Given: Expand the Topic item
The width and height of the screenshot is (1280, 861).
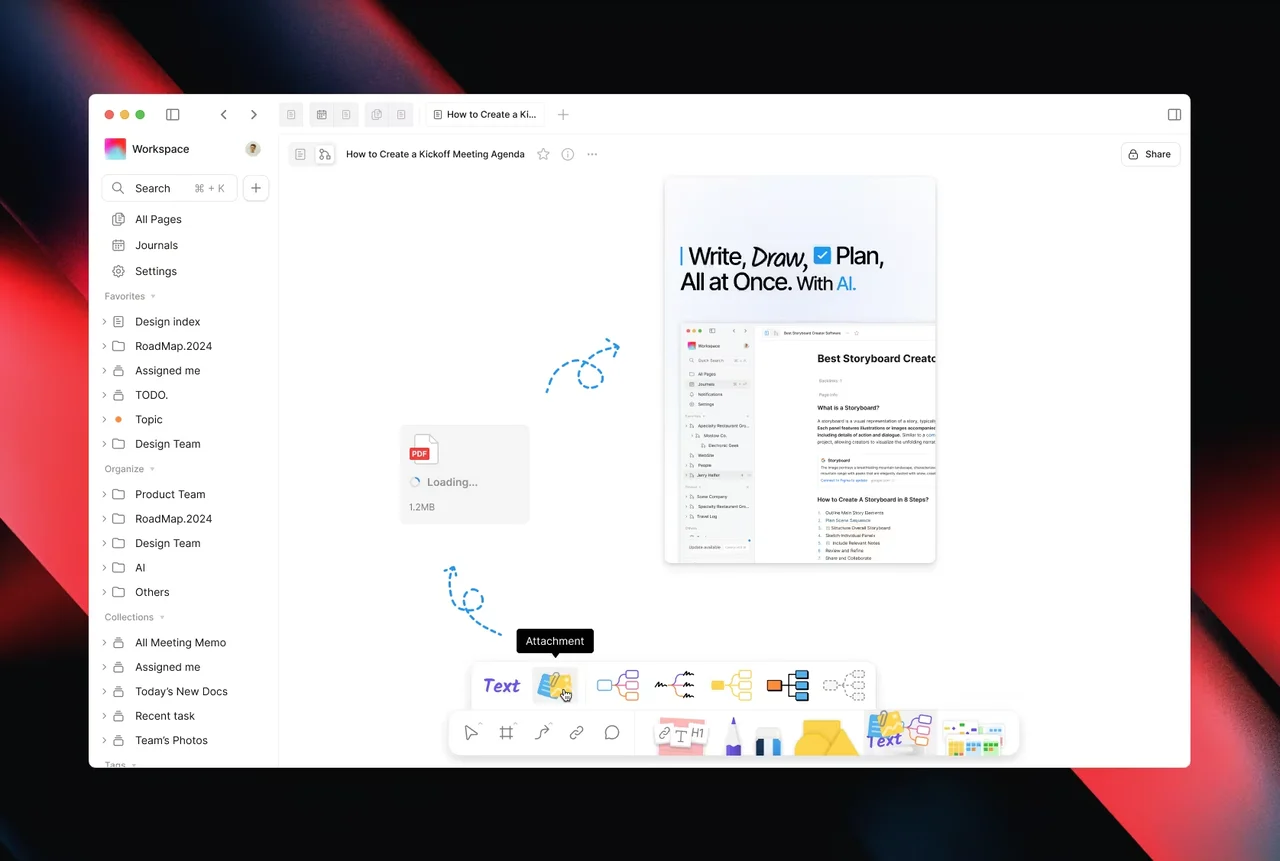Looking at the screenshot, I should (104, 420).
